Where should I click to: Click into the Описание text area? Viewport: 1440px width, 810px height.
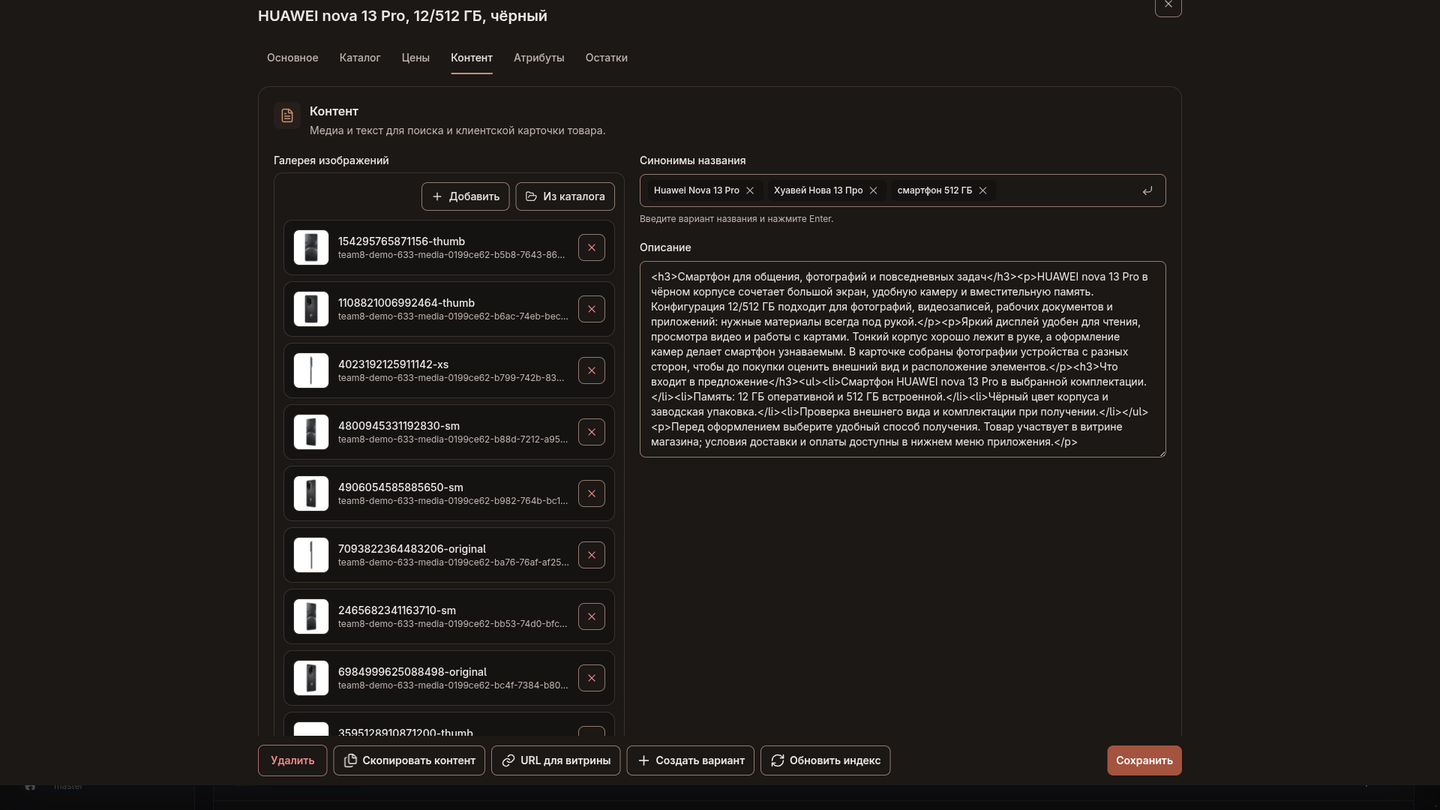(903, 360)
